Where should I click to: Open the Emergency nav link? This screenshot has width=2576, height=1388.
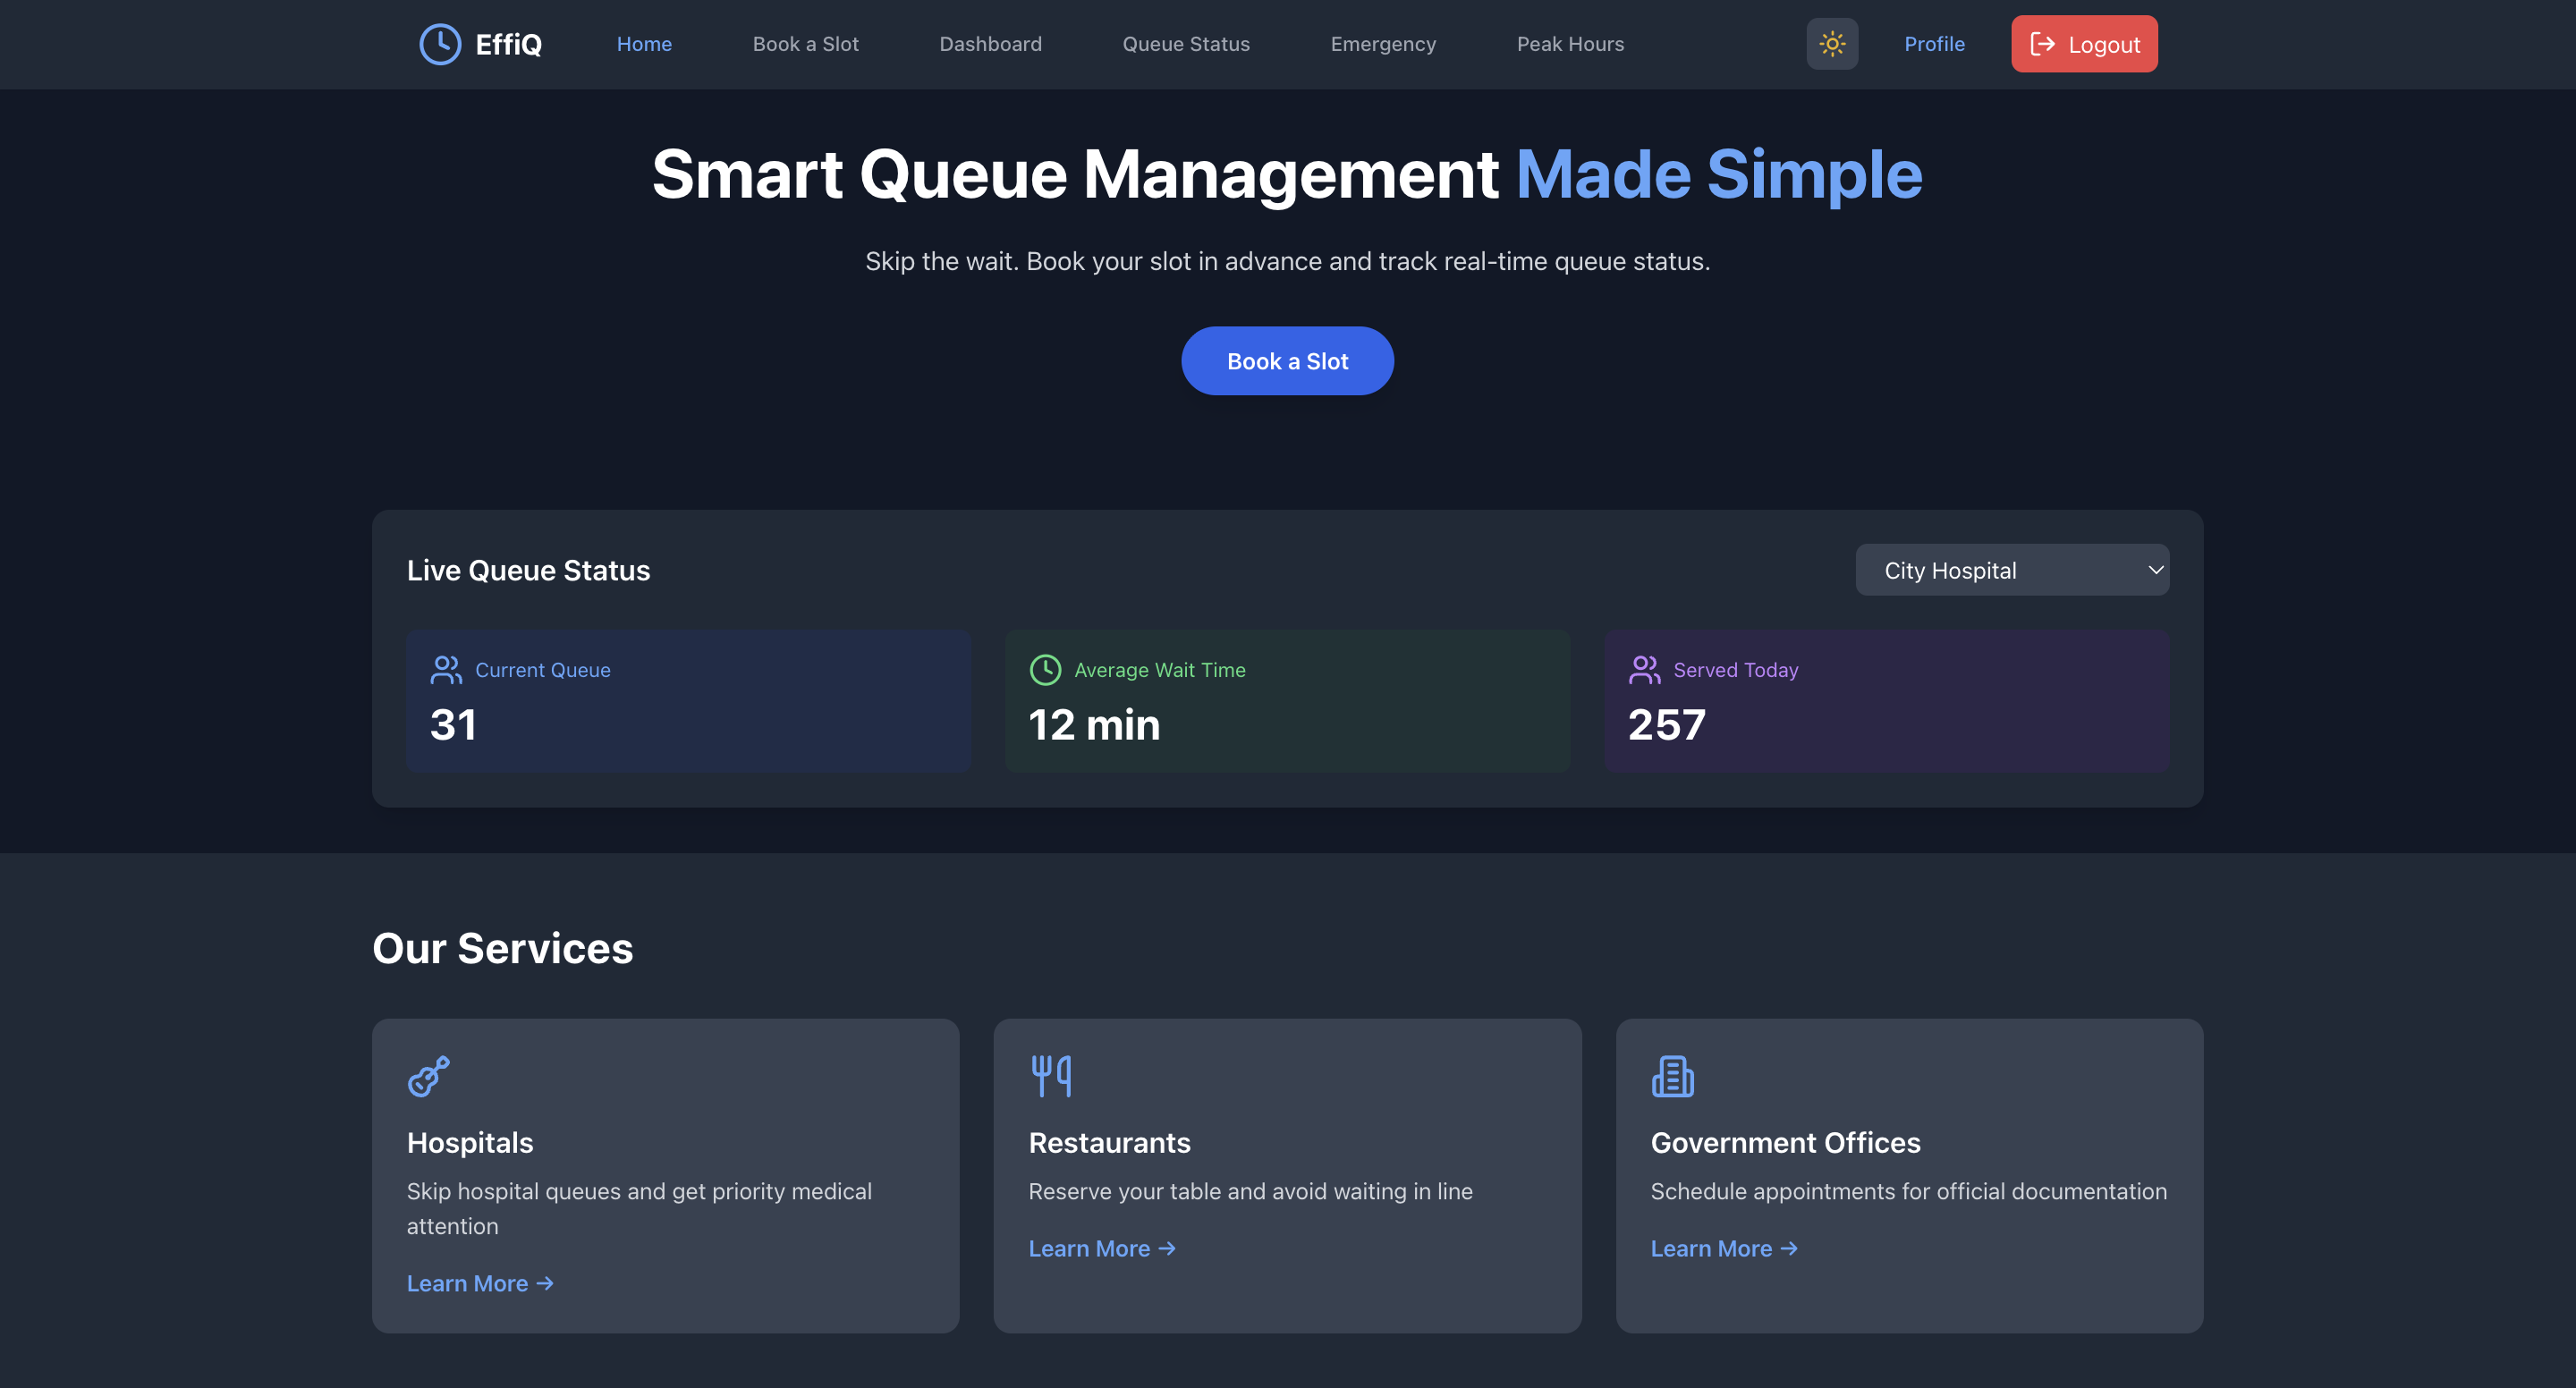[1382, 44]
